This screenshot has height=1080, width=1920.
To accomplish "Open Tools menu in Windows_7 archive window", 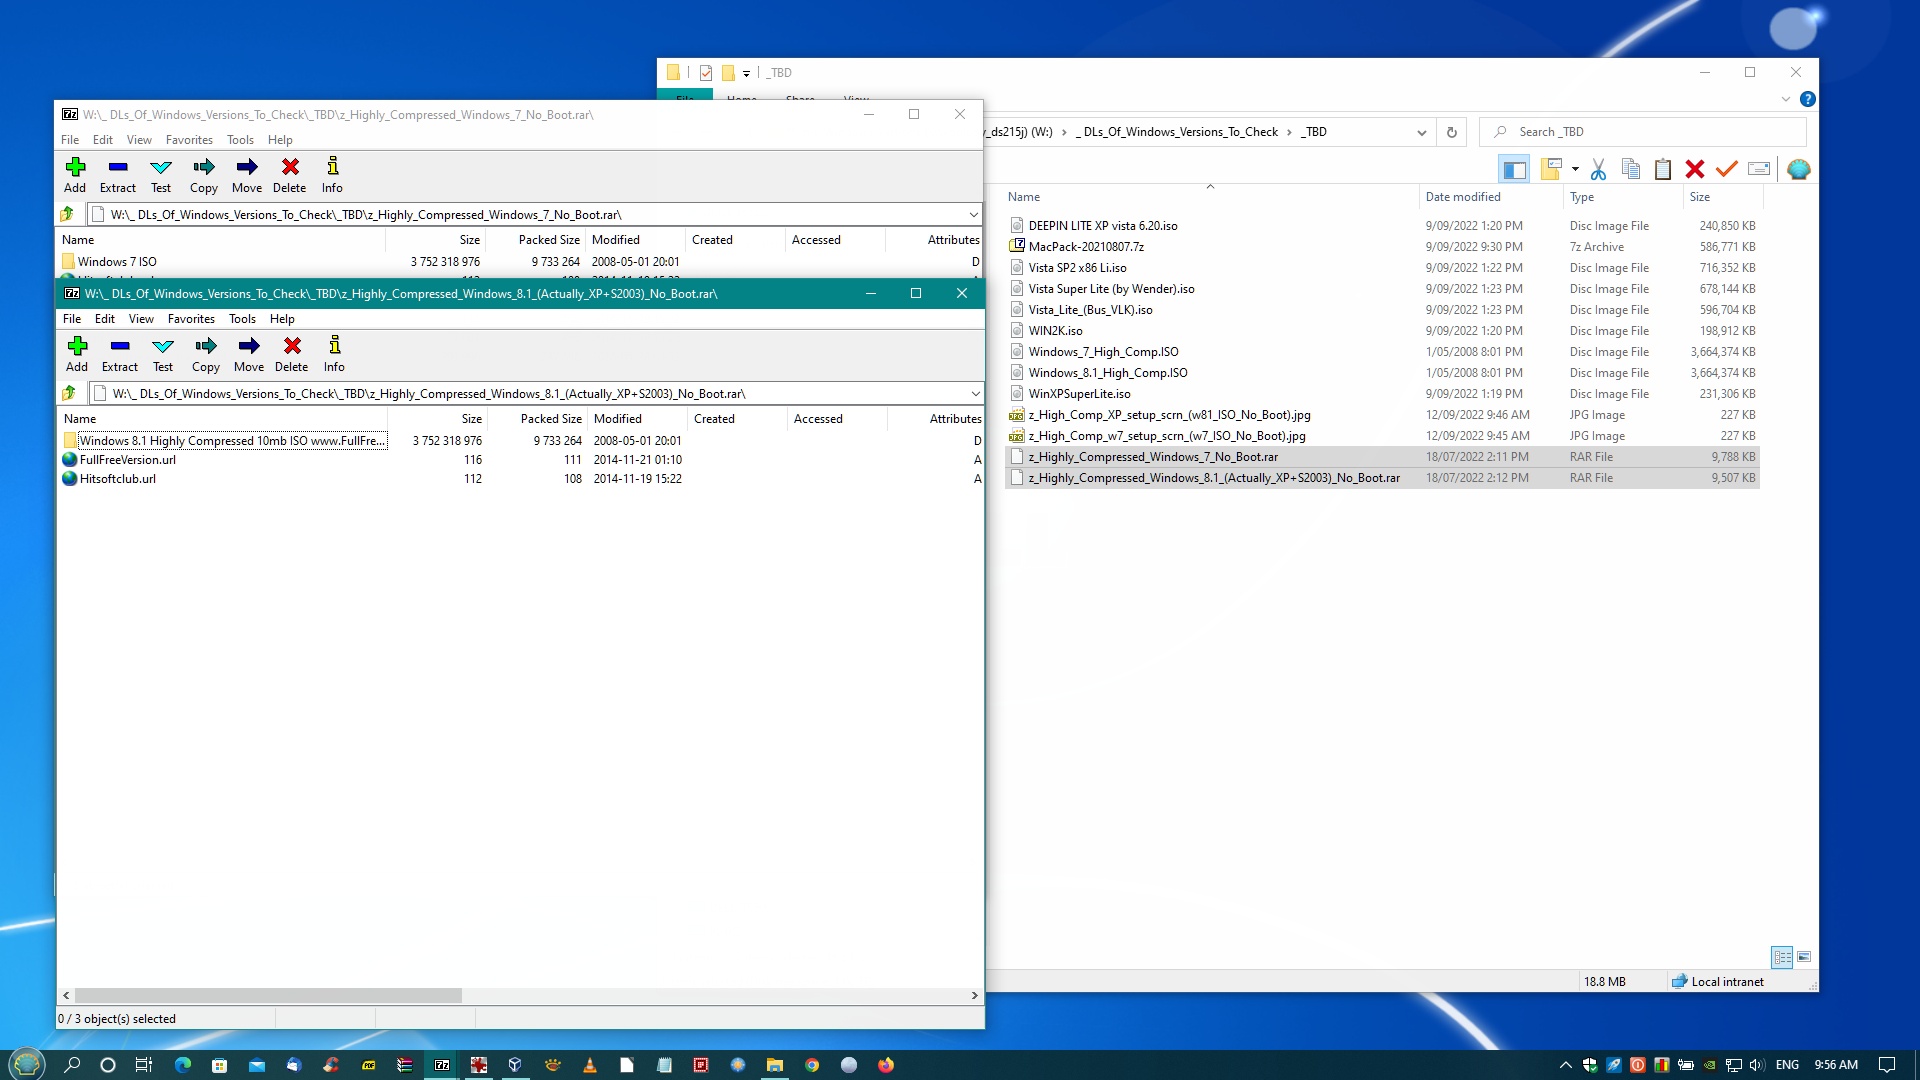I will click(240, 140).
